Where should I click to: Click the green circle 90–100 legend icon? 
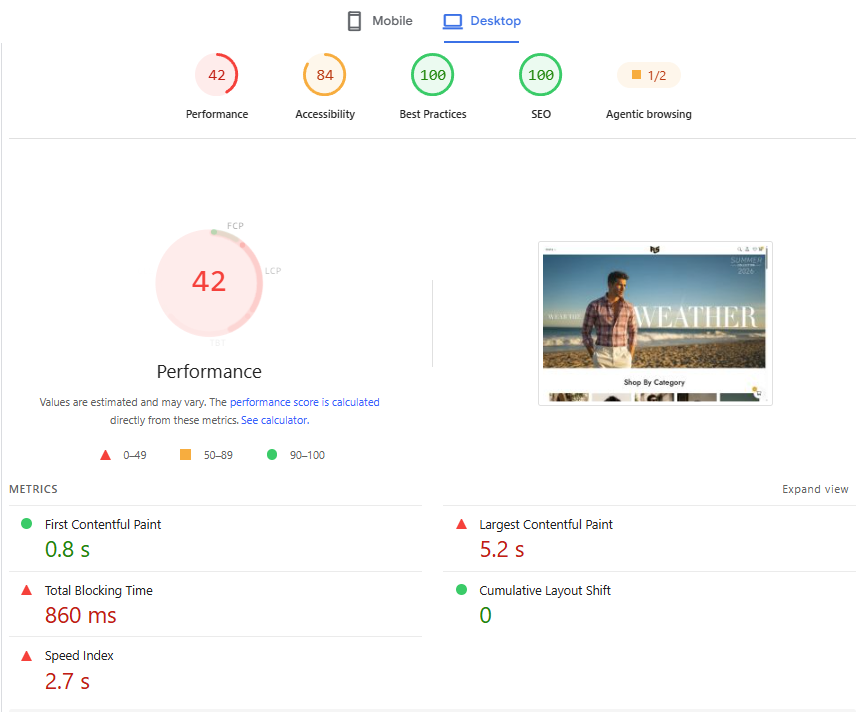(x=272, y=454)
